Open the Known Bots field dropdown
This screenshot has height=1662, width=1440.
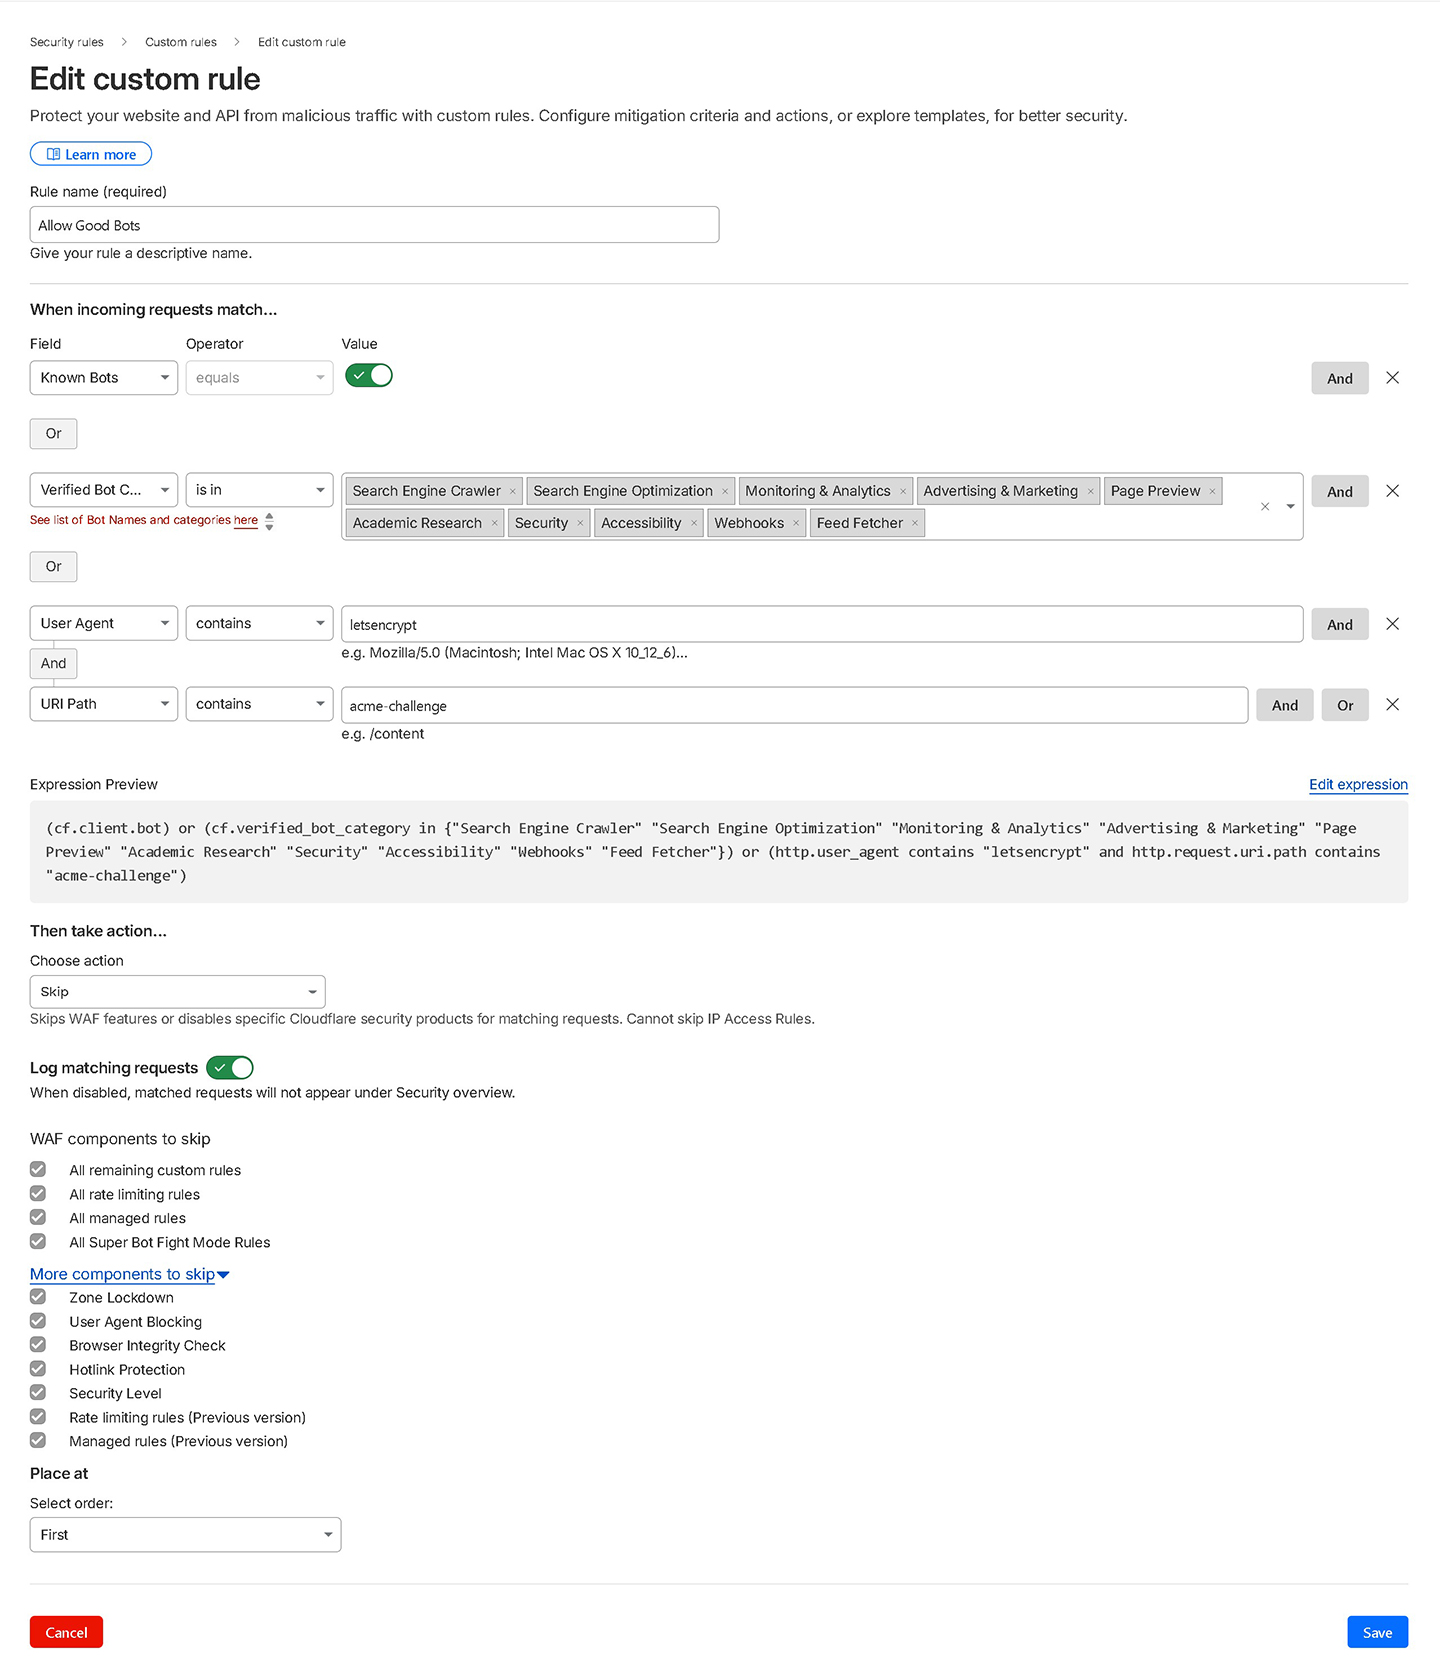[104, 378]
